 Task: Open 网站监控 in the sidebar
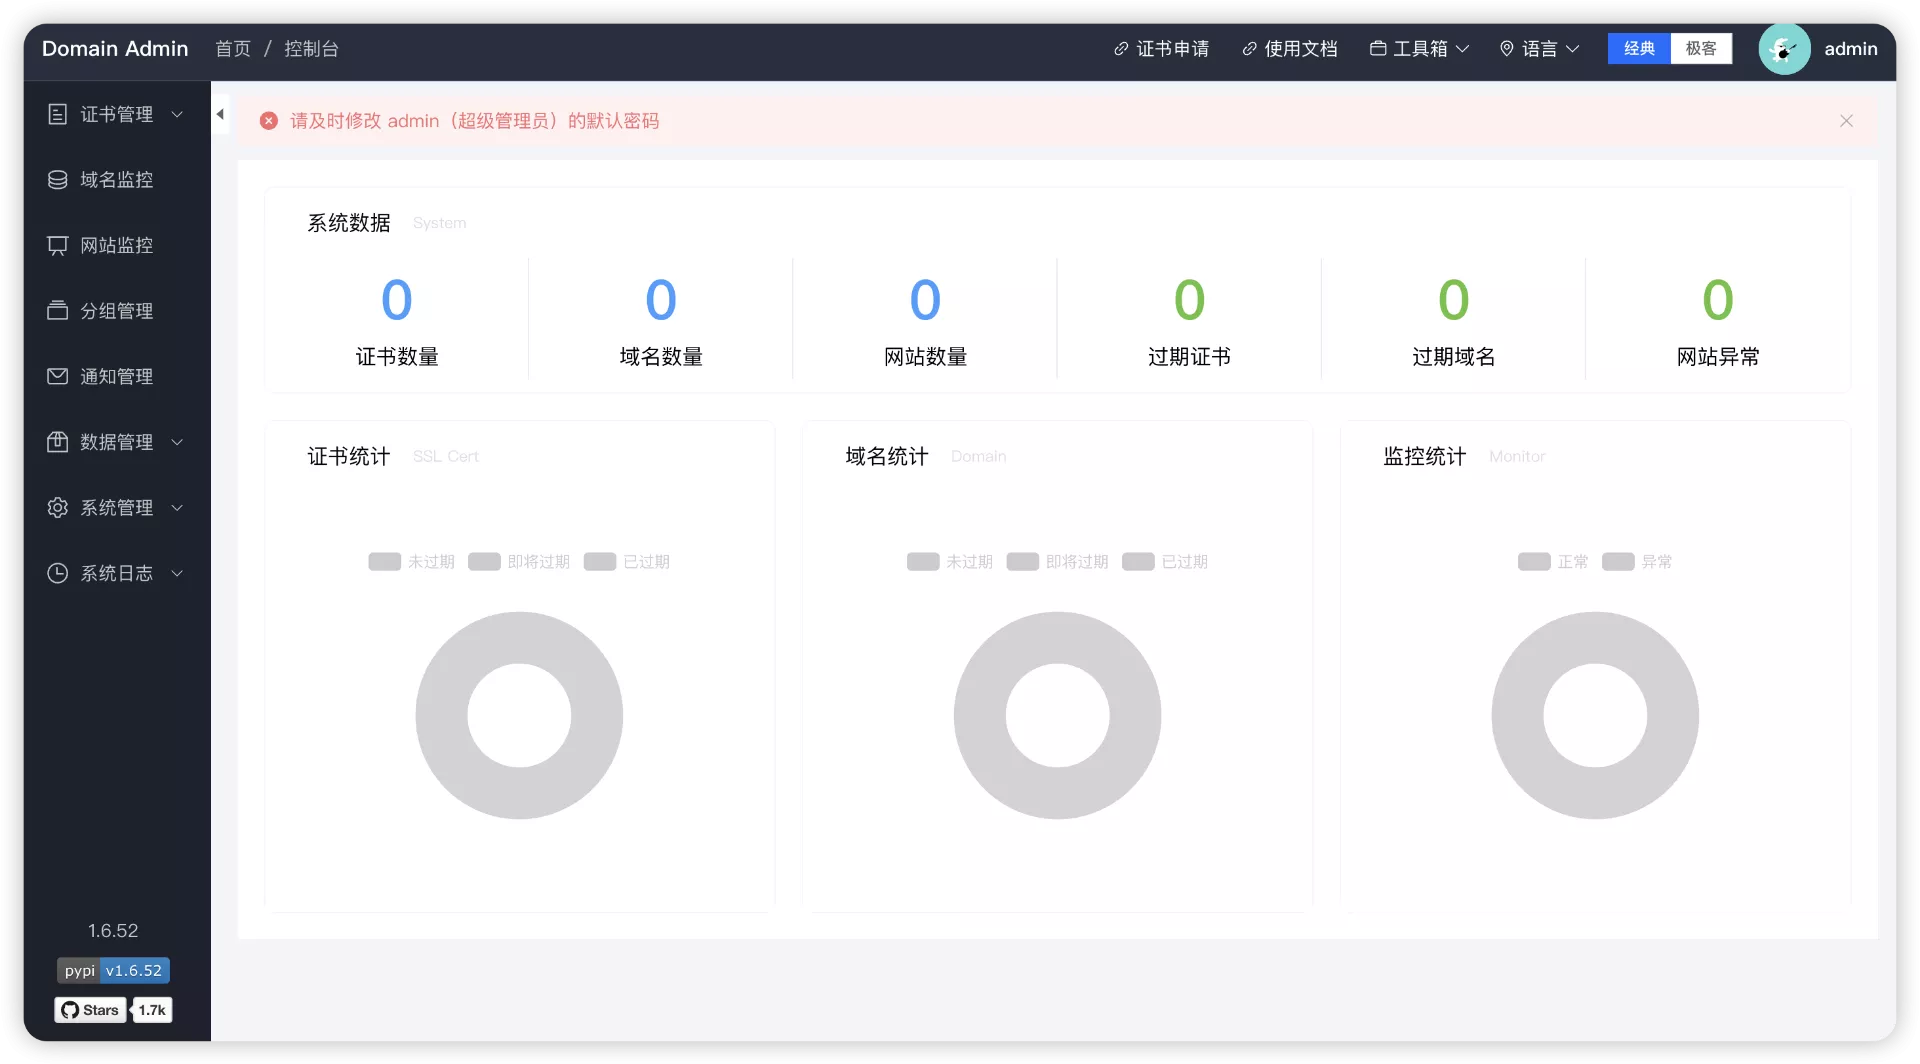point(117,245)
